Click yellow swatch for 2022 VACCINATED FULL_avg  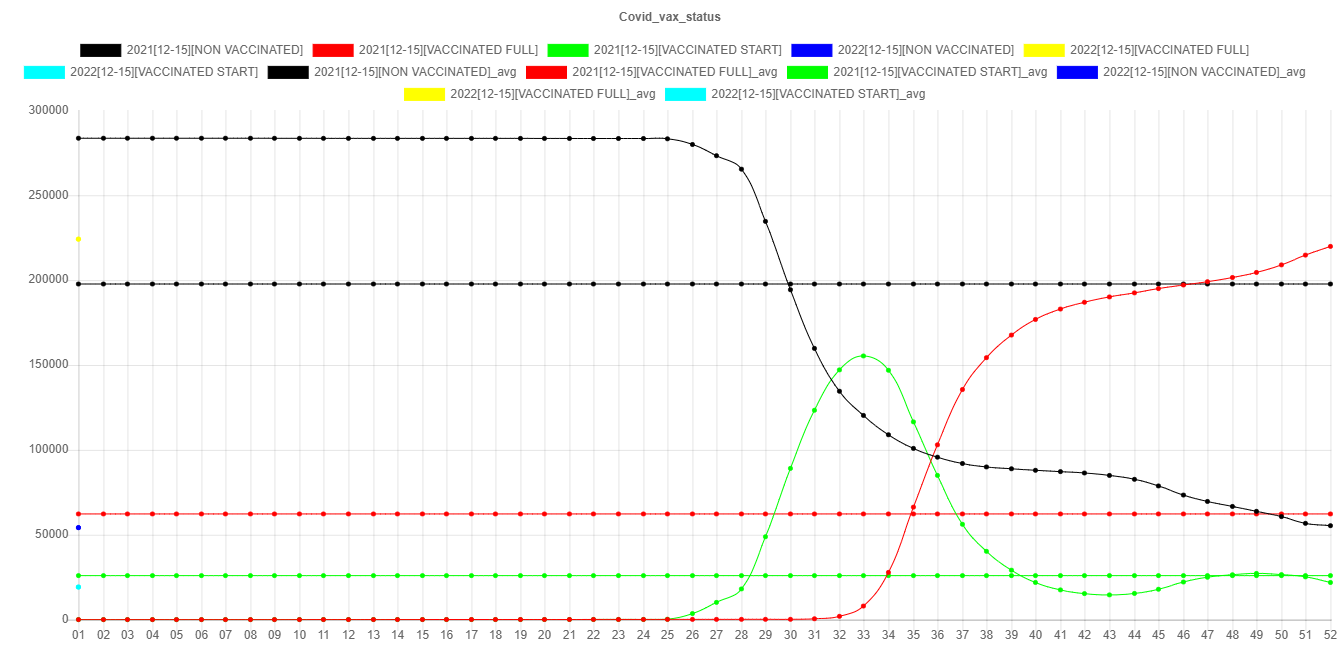click(x=425, y=94)
